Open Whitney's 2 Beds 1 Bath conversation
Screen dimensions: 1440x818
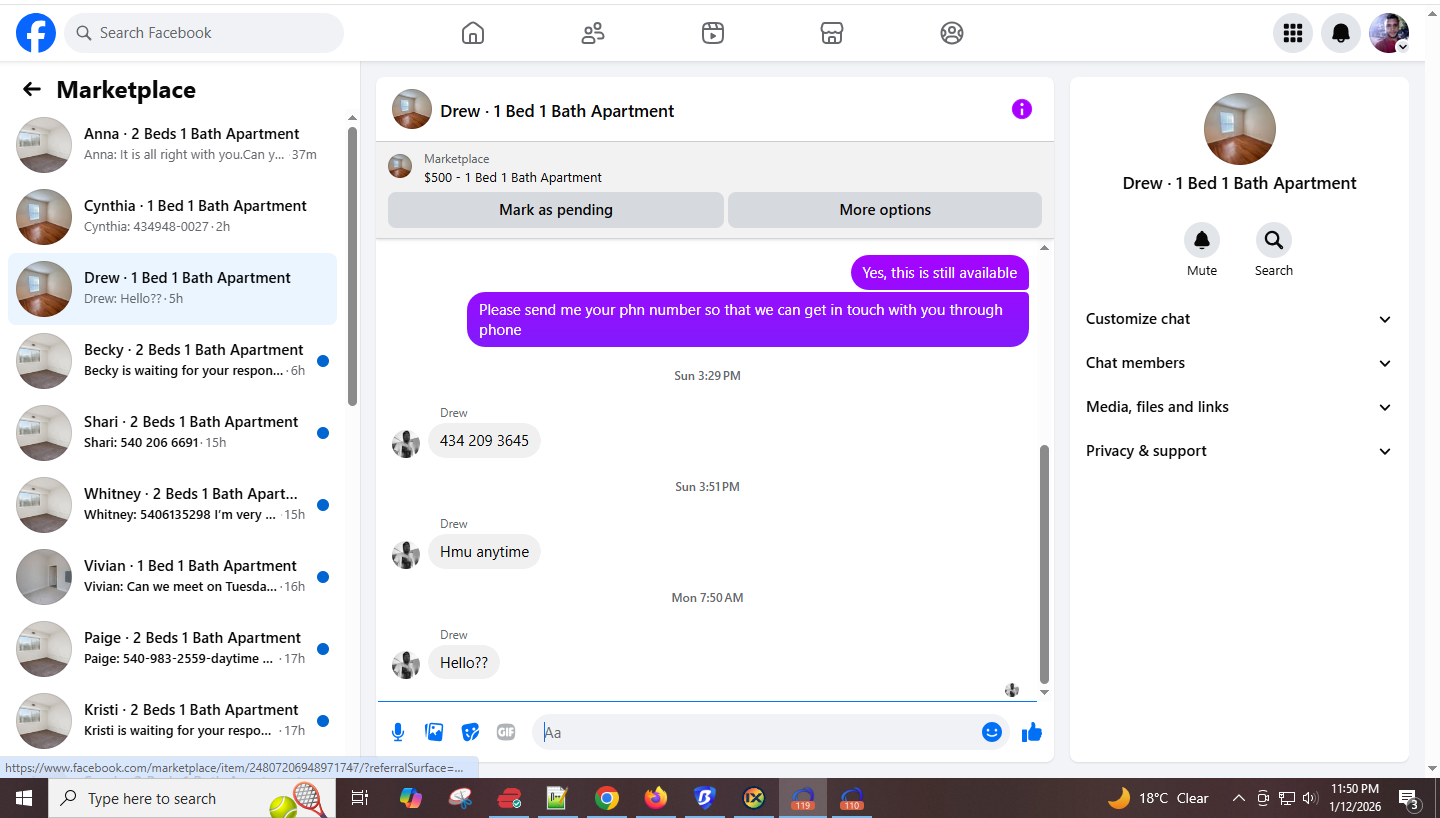pos(172,505)
